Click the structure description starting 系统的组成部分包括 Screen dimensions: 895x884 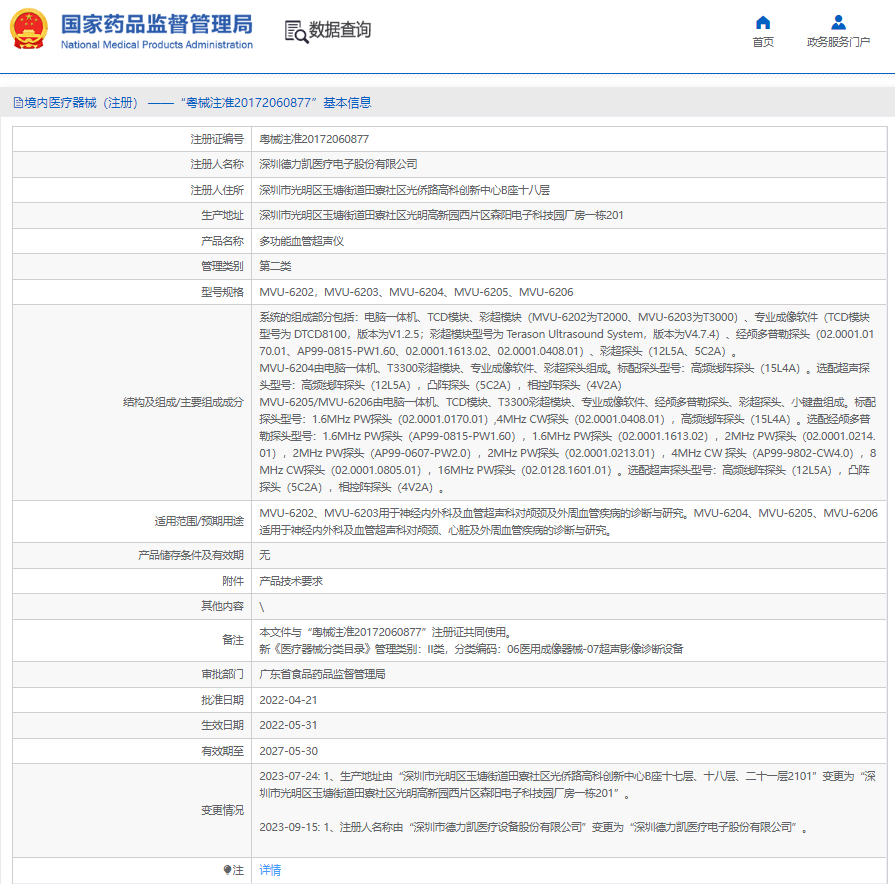coord(569,402)
